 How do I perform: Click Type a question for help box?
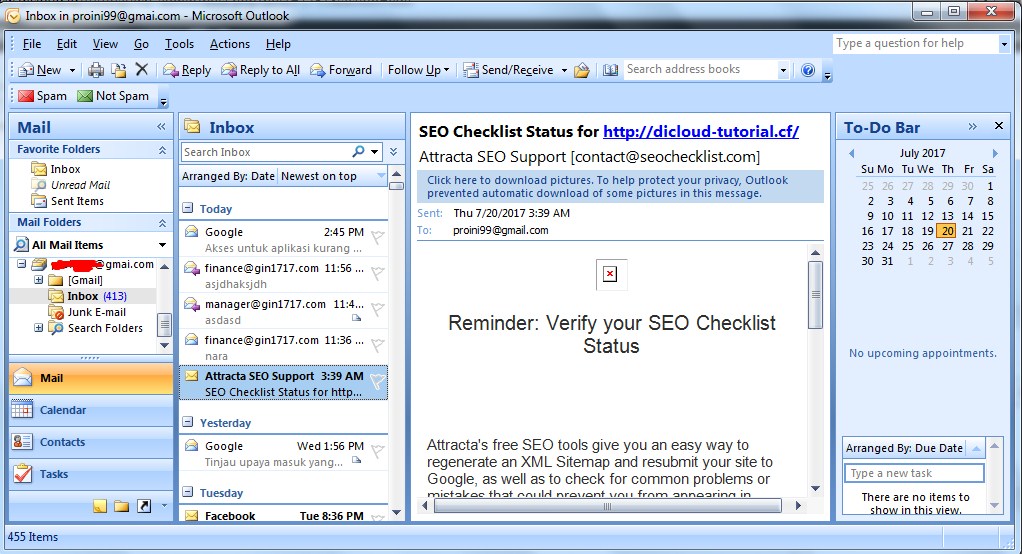click(916, 44)
